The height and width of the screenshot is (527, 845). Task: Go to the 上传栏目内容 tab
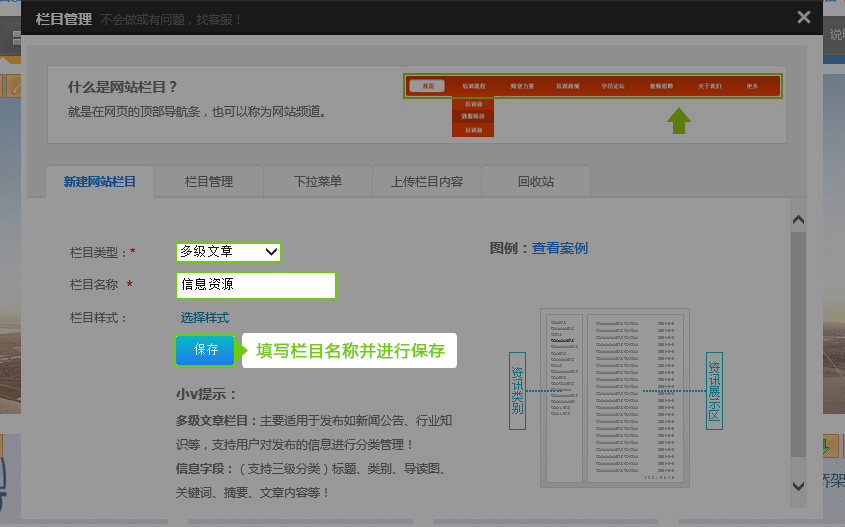click(427, 181)
